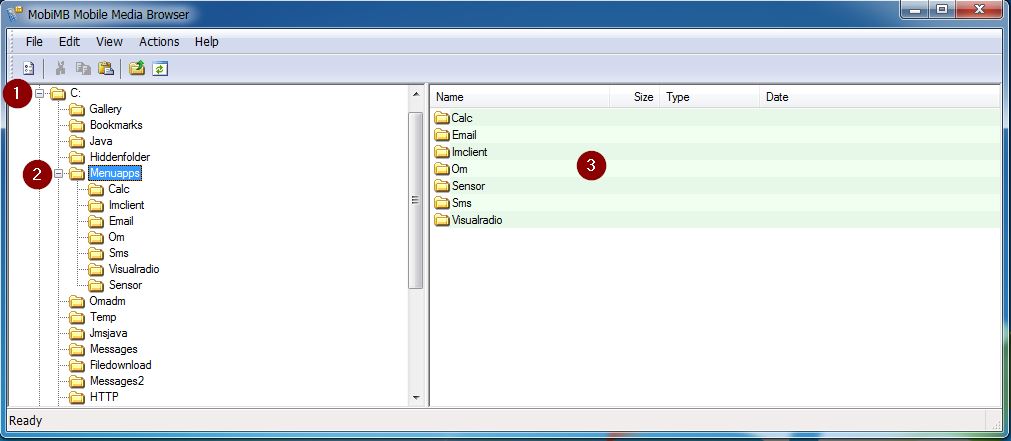The image size is (1011, 441).
Task: Sort by the Date column header
Action: (x=879, y=97)
